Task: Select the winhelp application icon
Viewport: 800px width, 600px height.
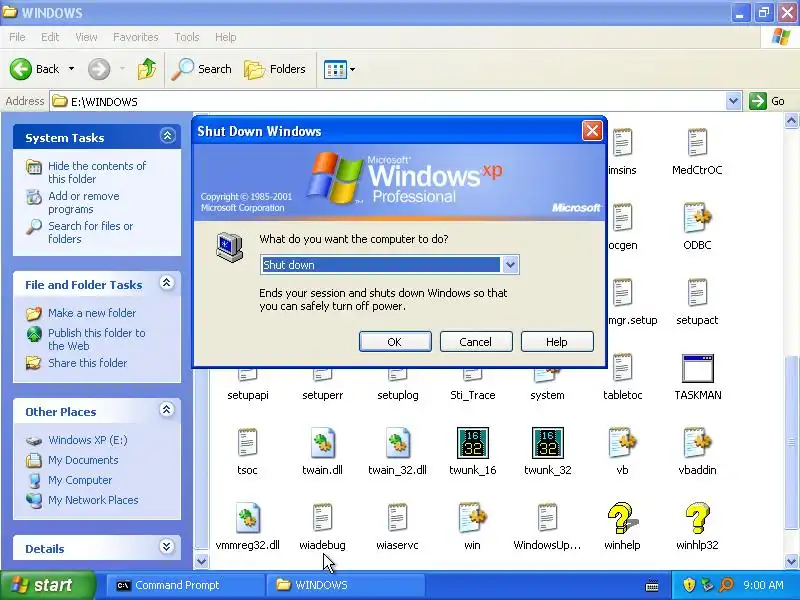Action: 622,518
